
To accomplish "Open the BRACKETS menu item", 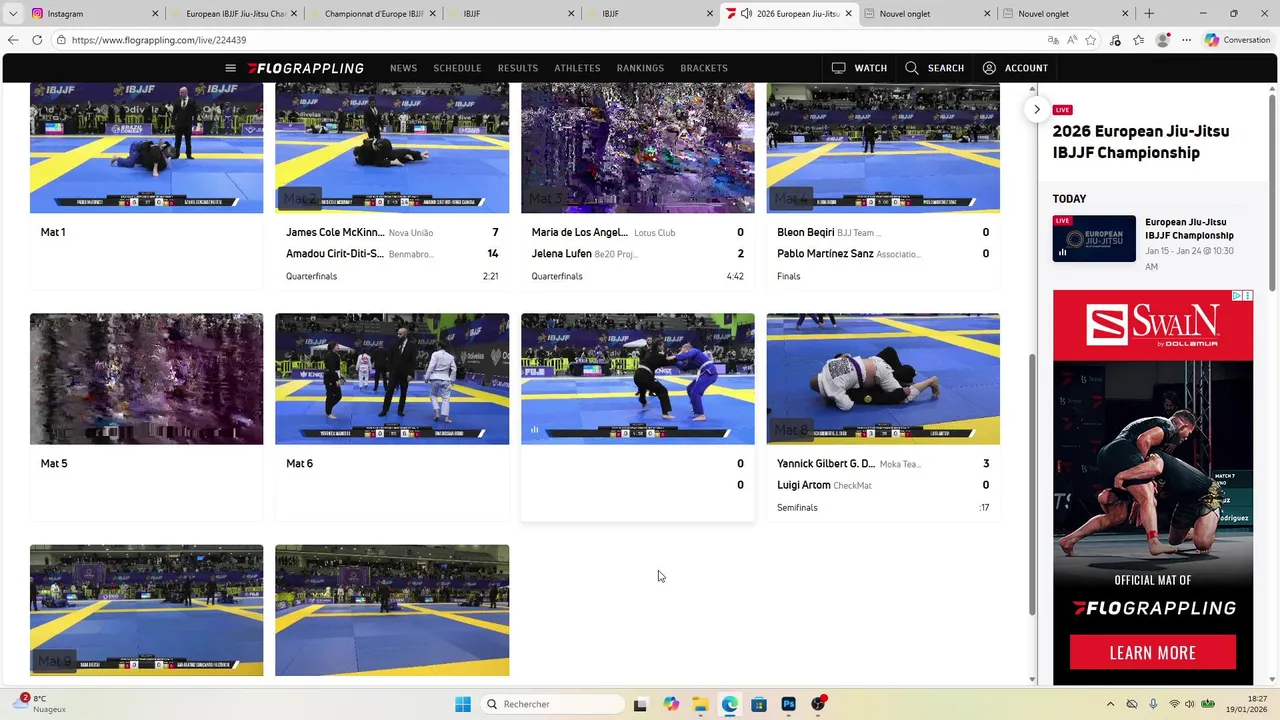I will (704, 68).
